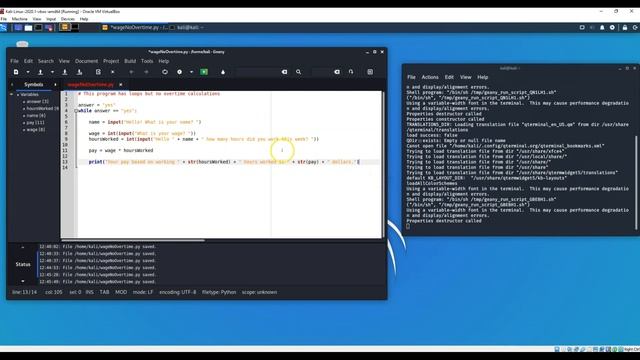Open the Kali applications menu icon
Viewport: 640px width, 360px height.
click(x=4, y=27)
